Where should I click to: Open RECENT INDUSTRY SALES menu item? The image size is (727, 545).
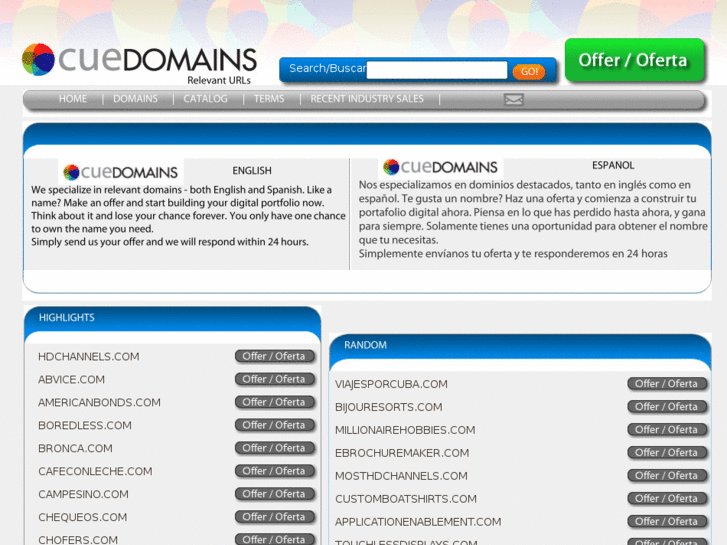367,99
